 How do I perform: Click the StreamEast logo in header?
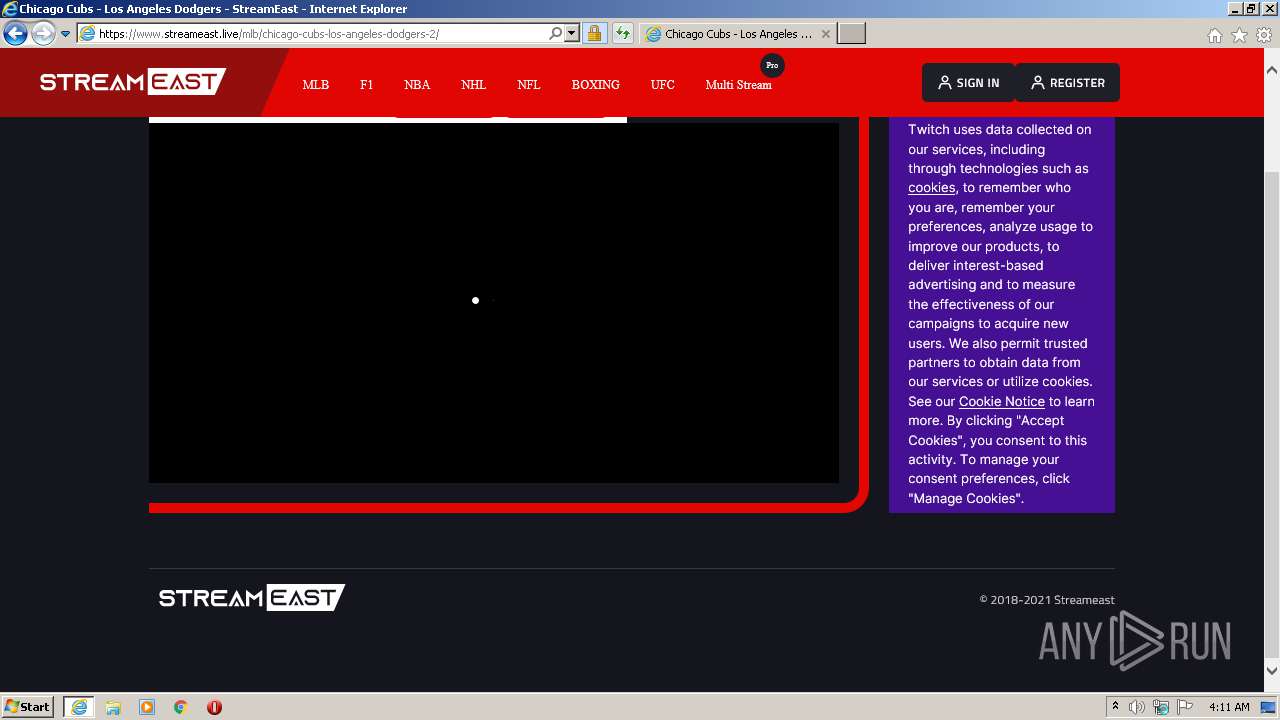[x=133, y=82]
